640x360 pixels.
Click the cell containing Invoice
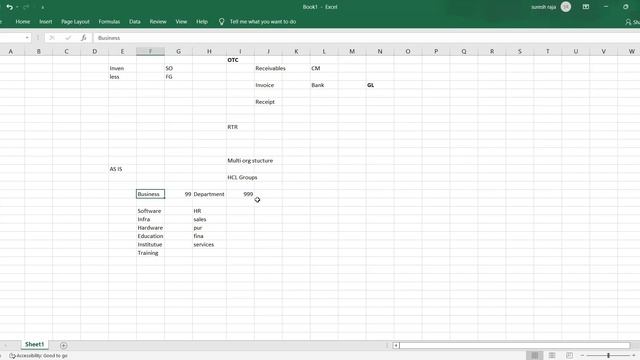tap(268, 85)
